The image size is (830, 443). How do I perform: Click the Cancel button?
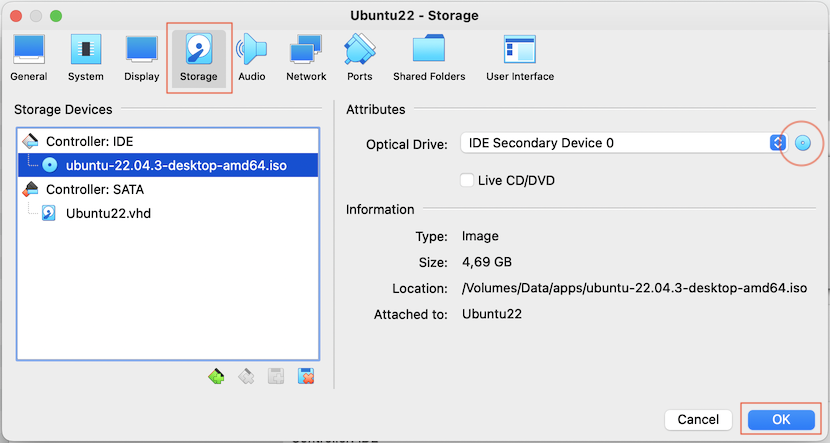coord(698,419)
